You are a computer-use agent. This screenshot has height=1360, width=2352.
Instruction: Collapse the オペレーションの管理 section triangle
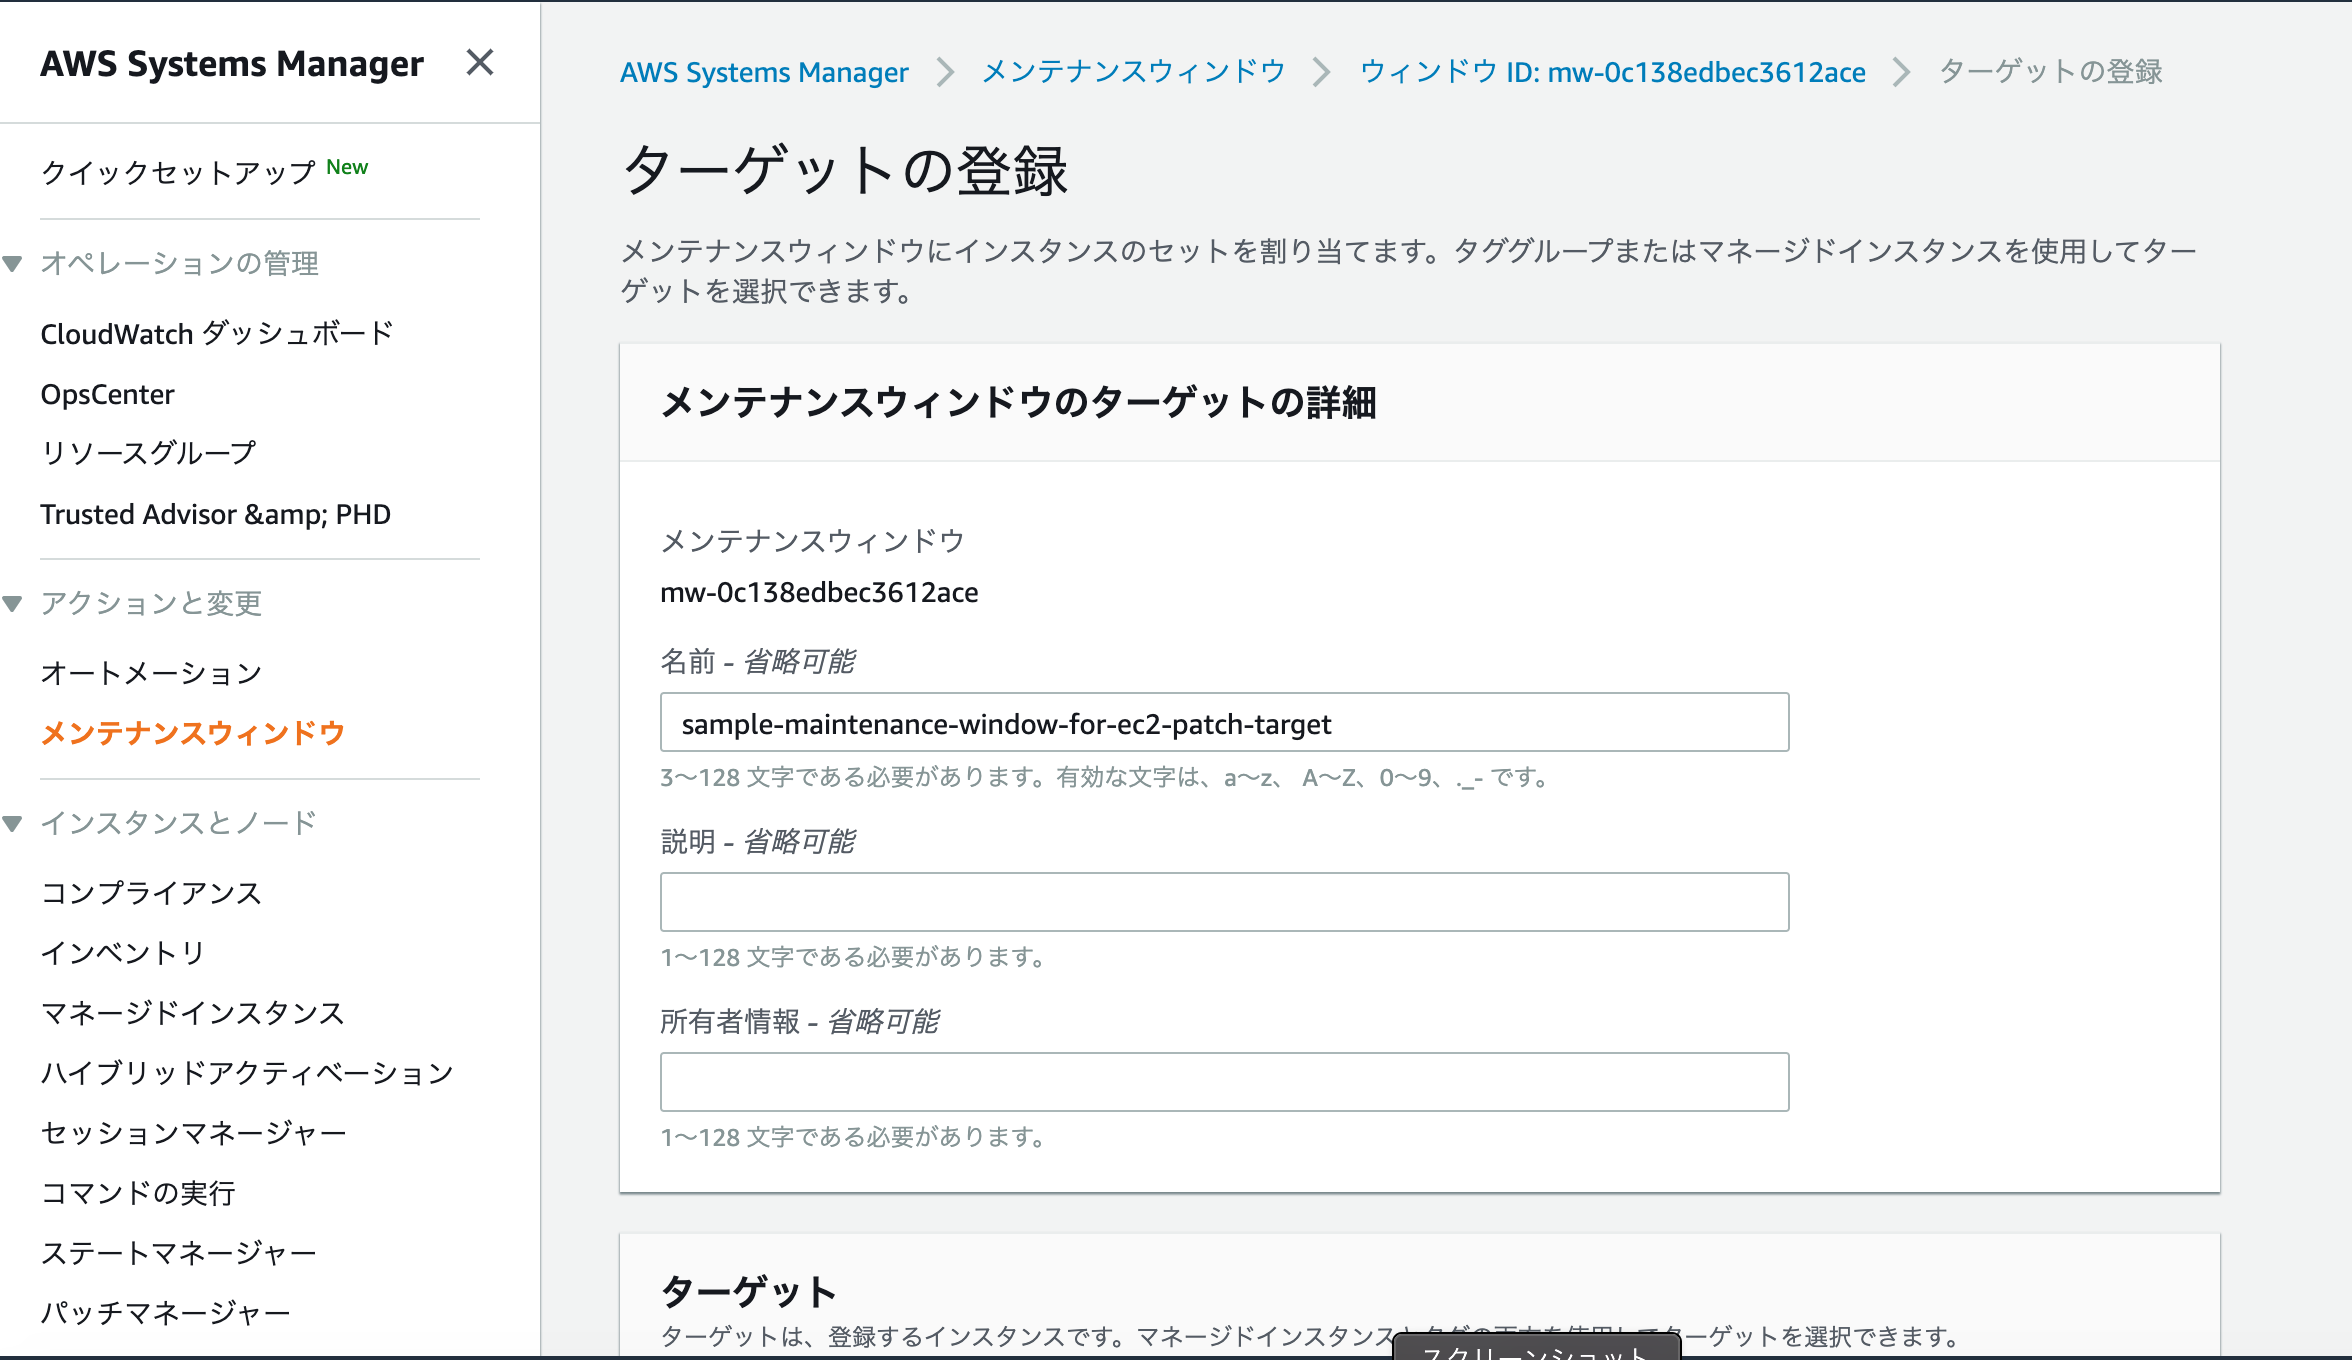click(13, 264)
